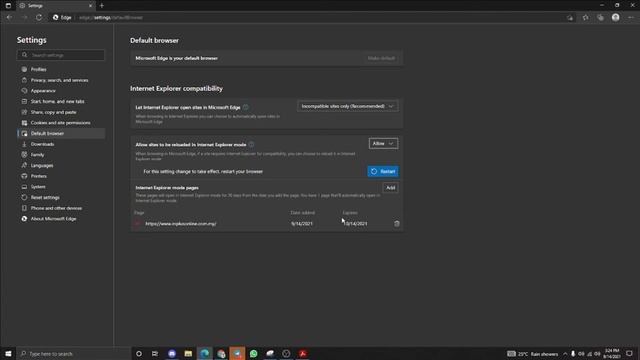Open the Favorites toolbar icon
The width and height of the screenshot is (640, 360).
tap(586, 18)
